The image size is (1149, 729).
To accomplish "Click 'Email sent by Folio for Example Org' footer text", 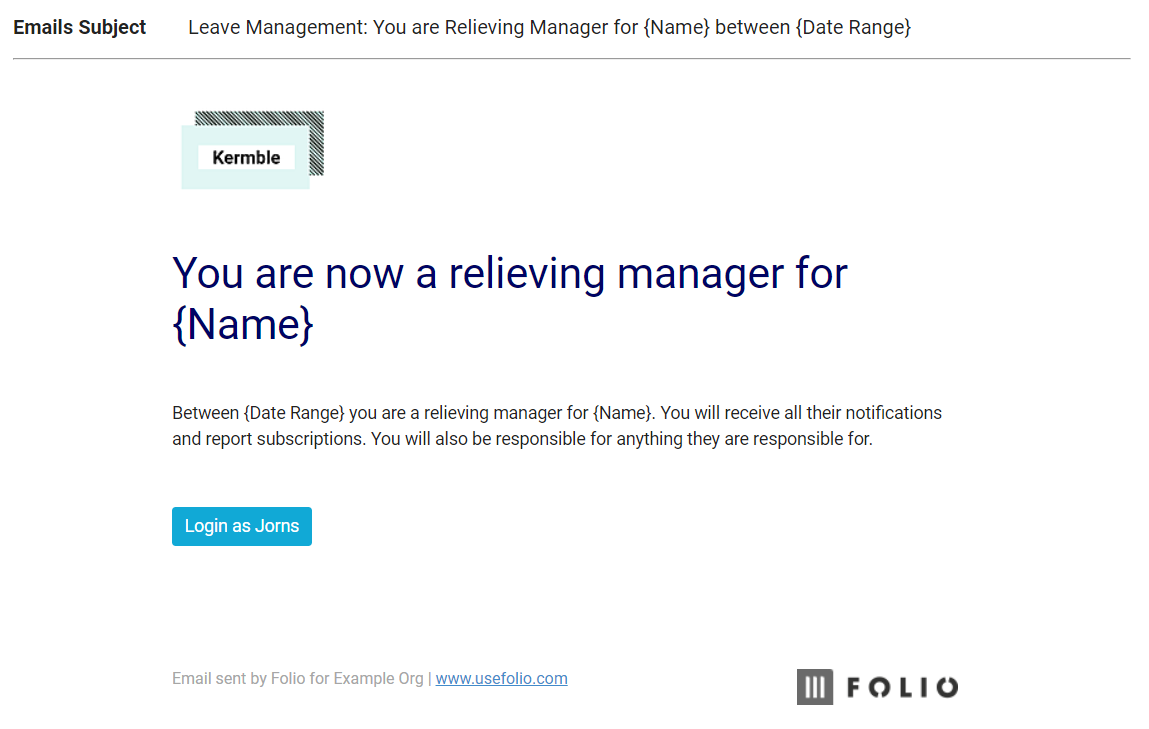I will (x=298, y=678).
